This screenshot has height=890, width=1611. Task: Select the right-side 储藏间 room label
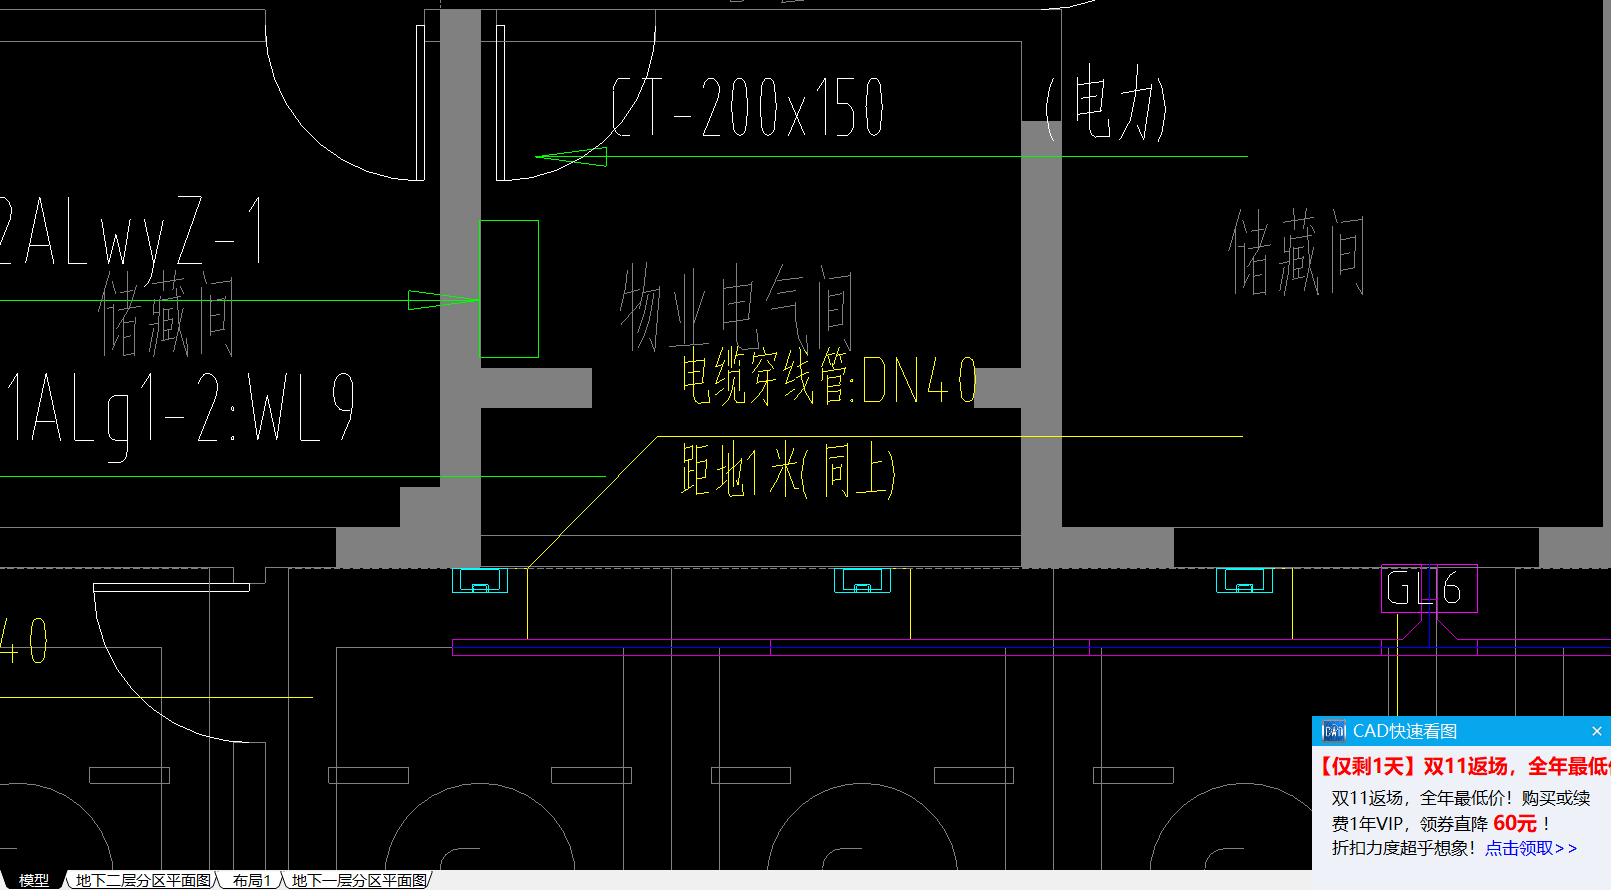coord(1296,252)
